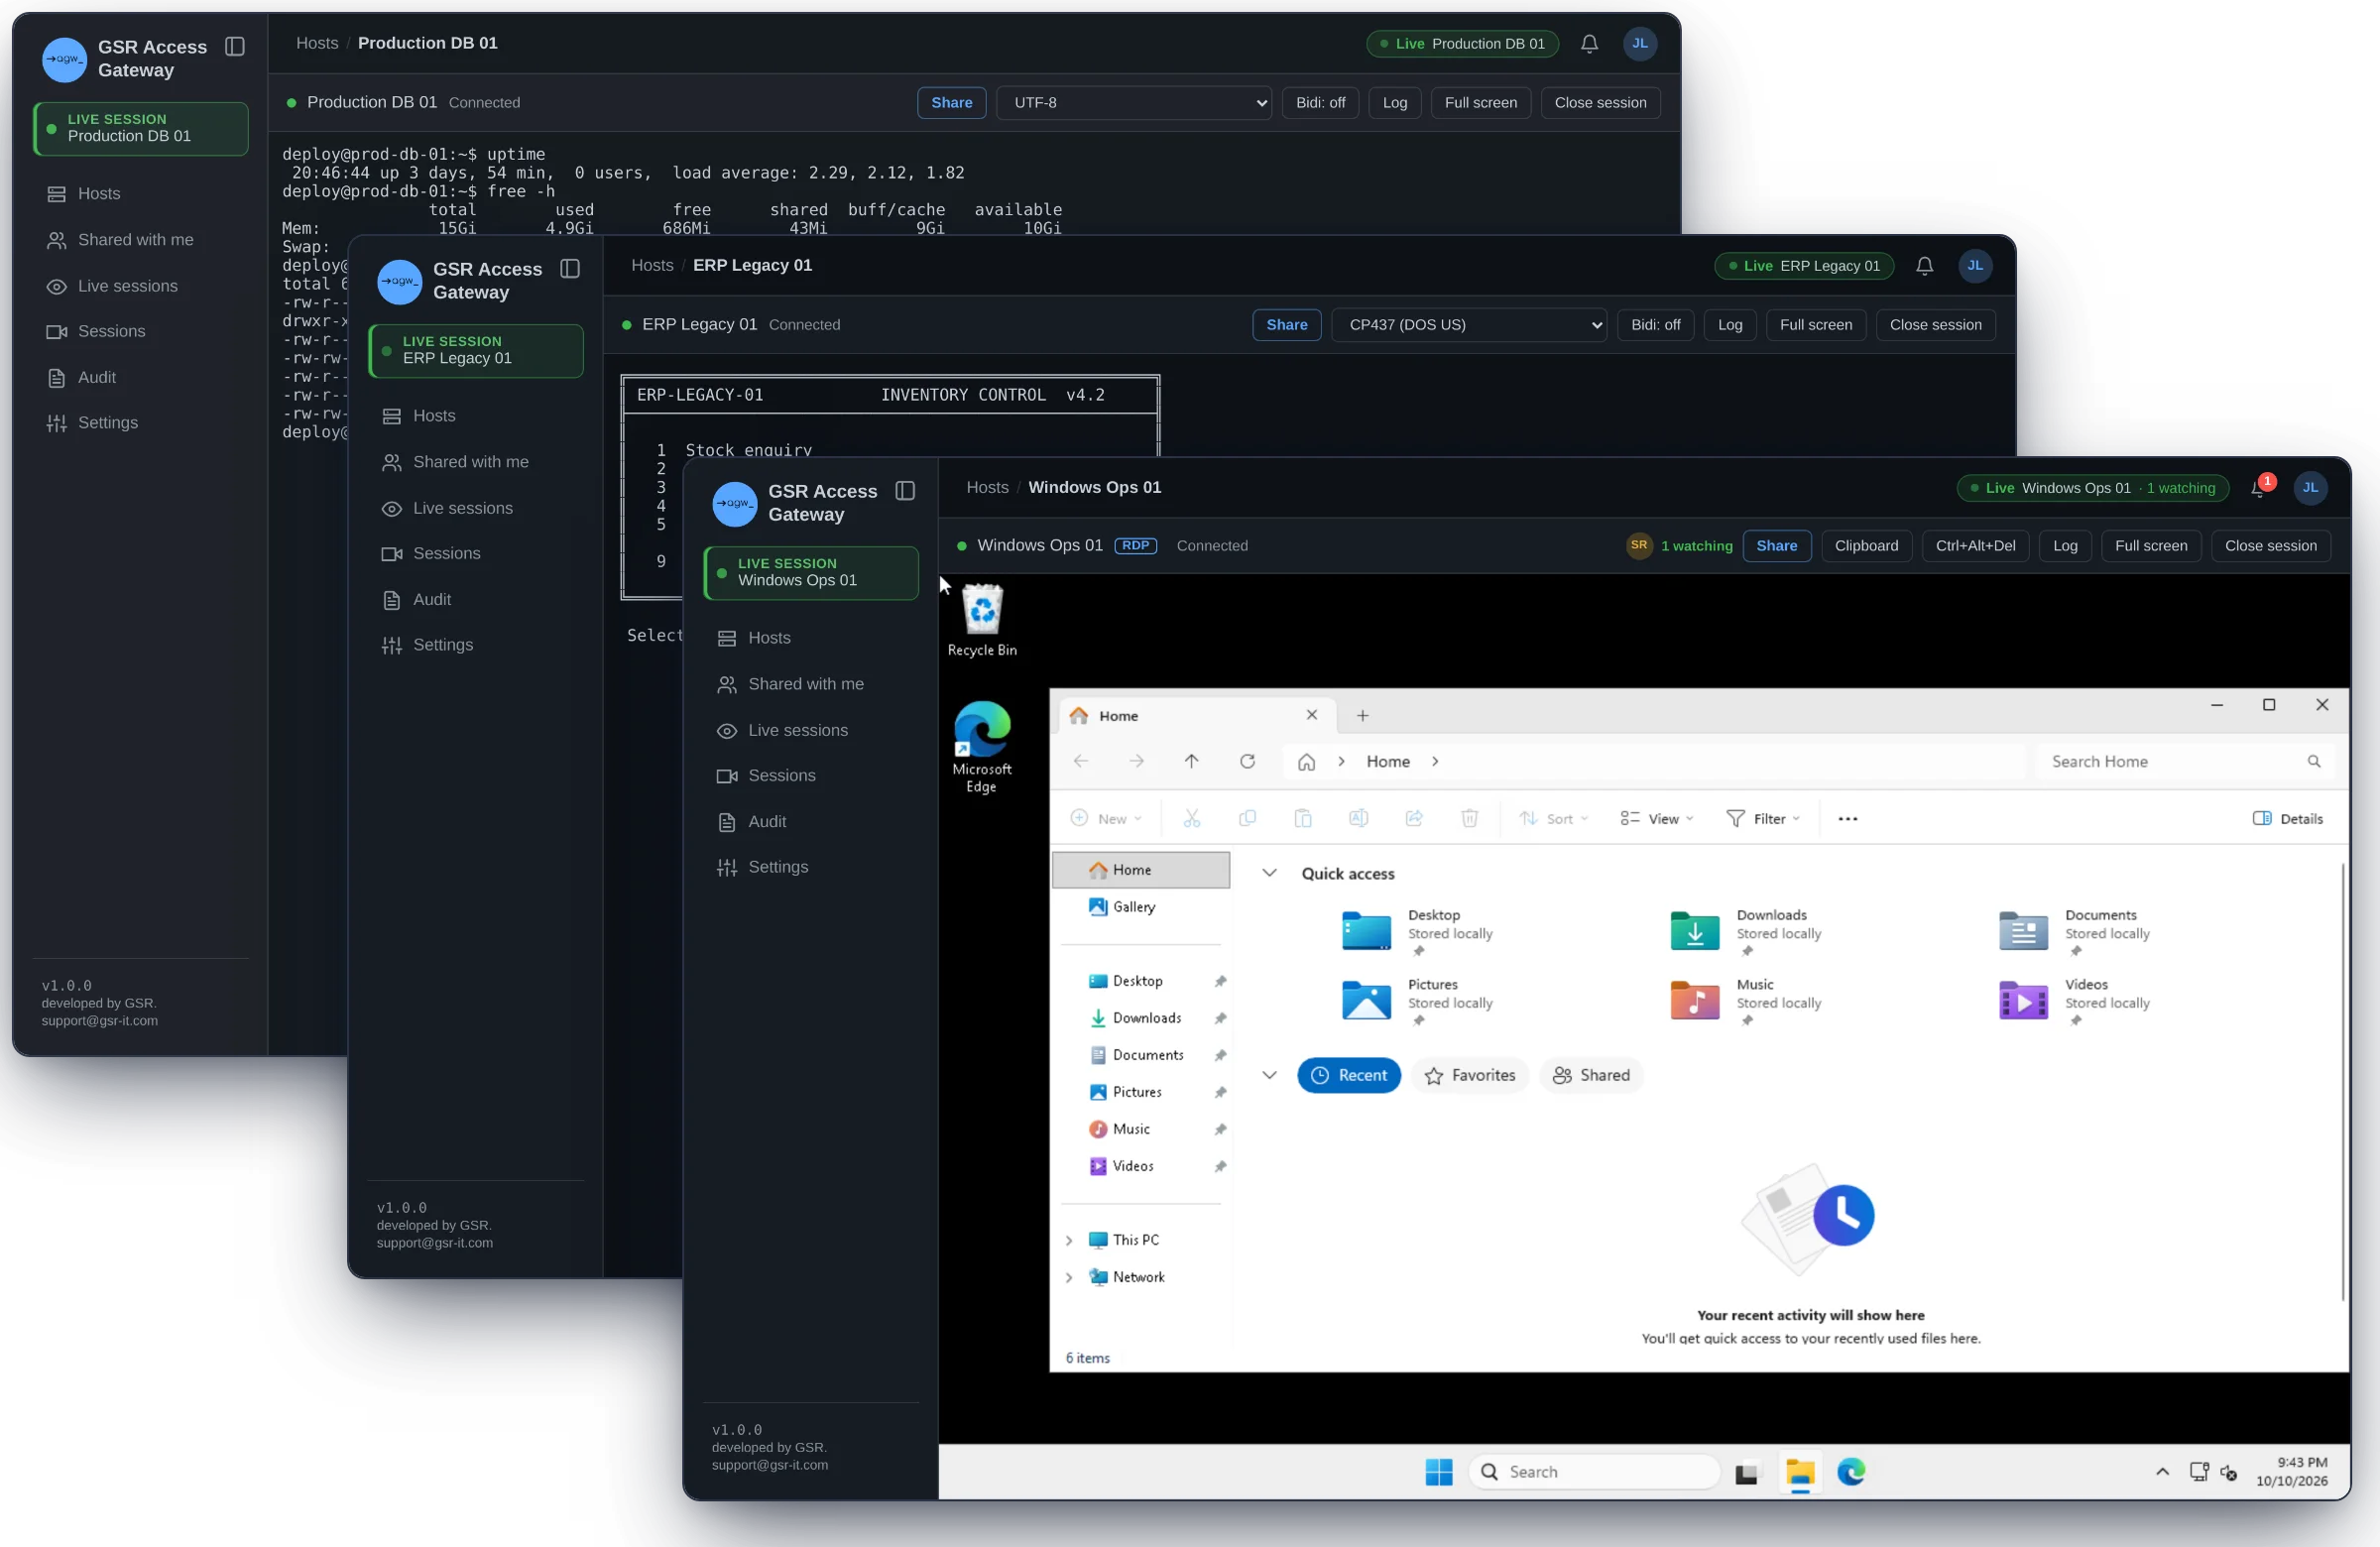Click notification bell in Production DB window

tap(1589, 44)
